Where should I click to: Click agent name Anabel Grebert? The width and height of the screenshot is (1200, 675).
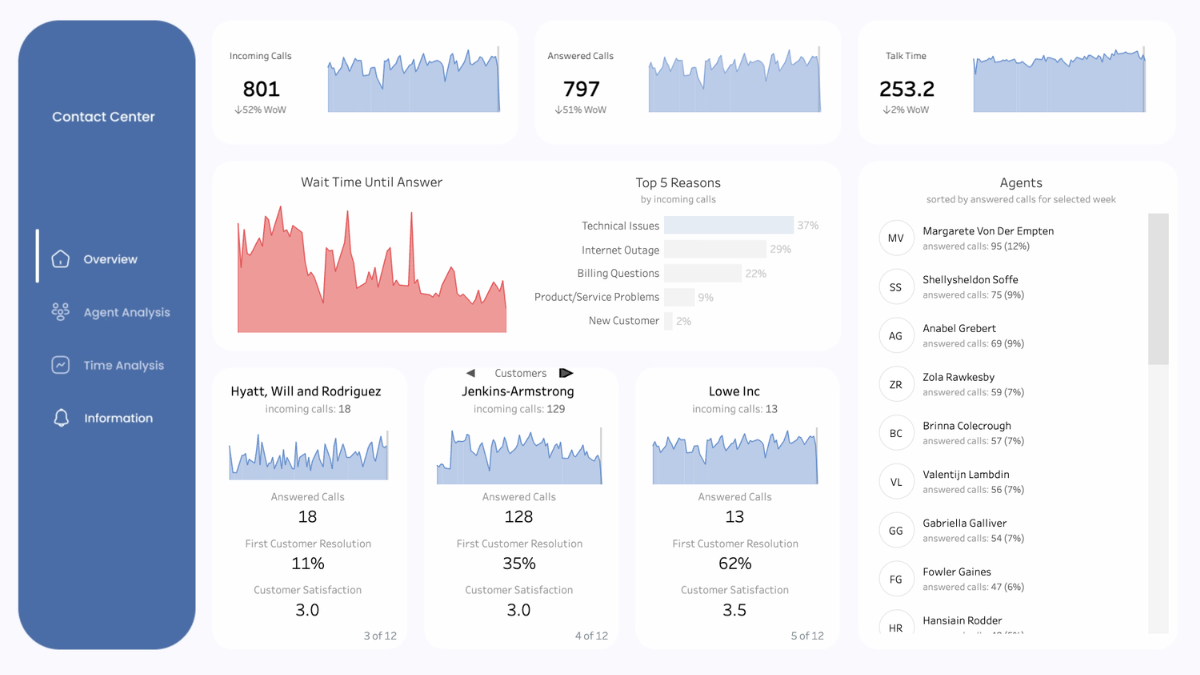pos(959,328)
